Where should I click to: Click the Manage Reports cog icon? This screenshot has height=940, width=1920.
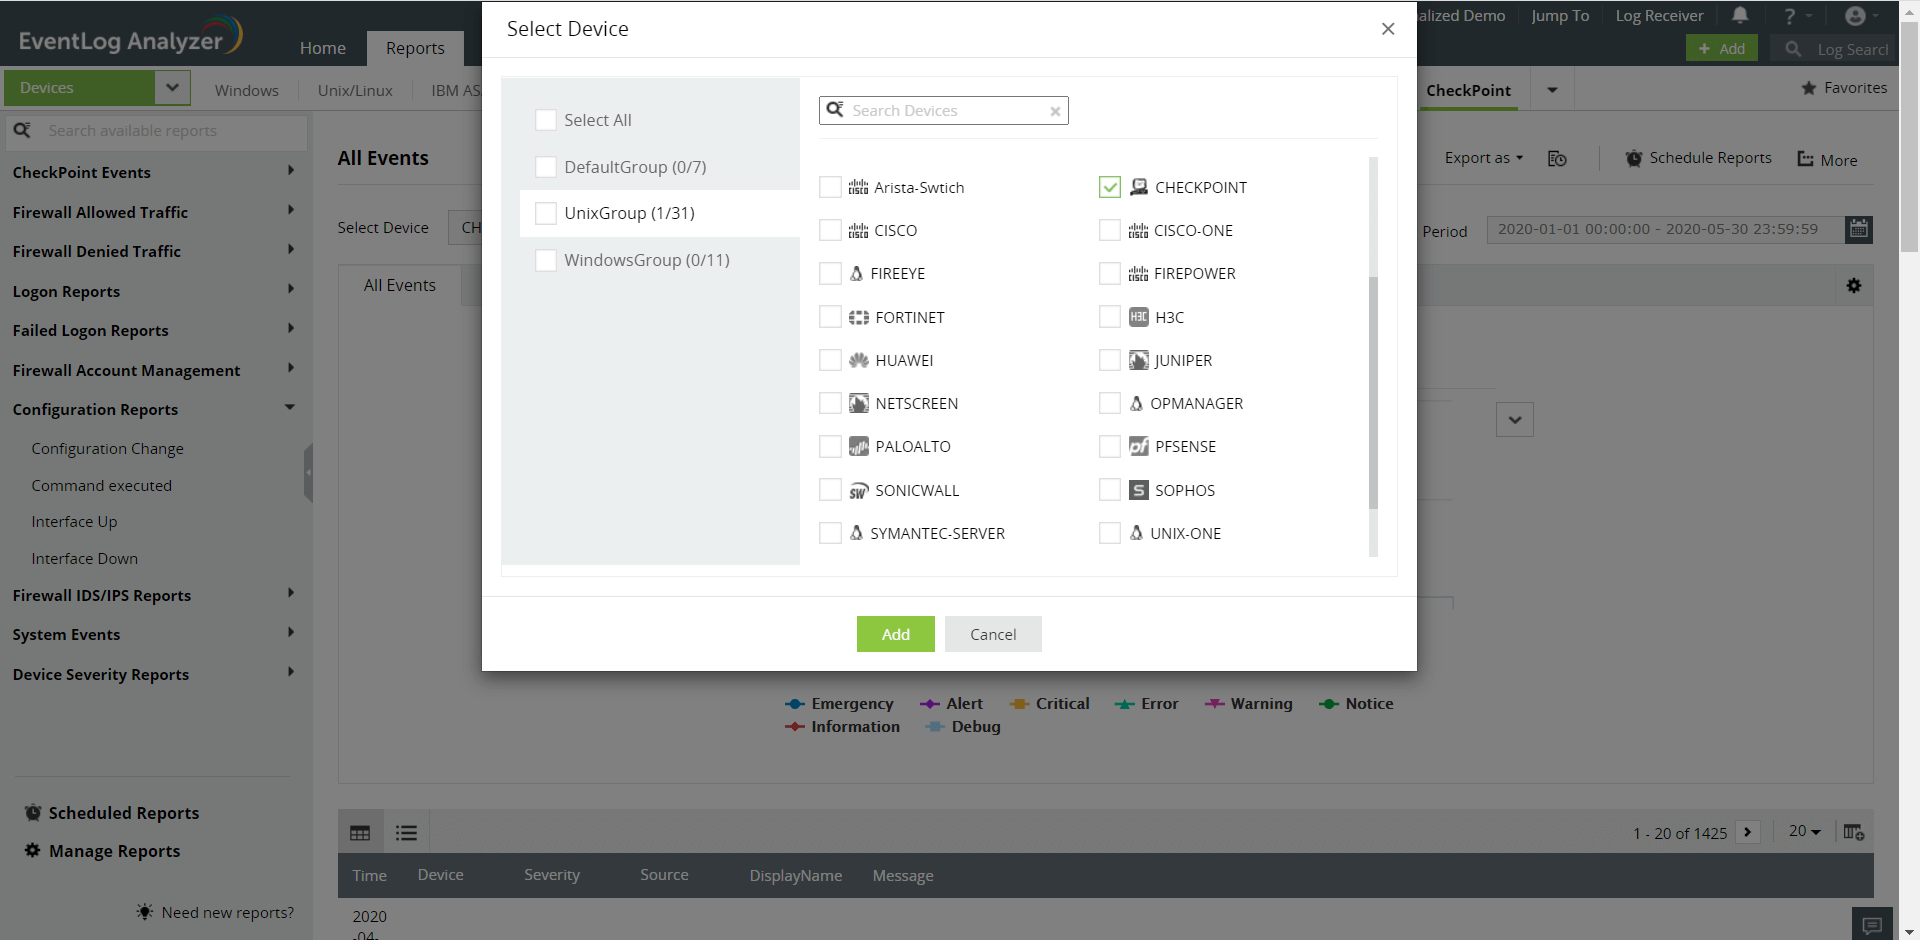coord(33,850)
